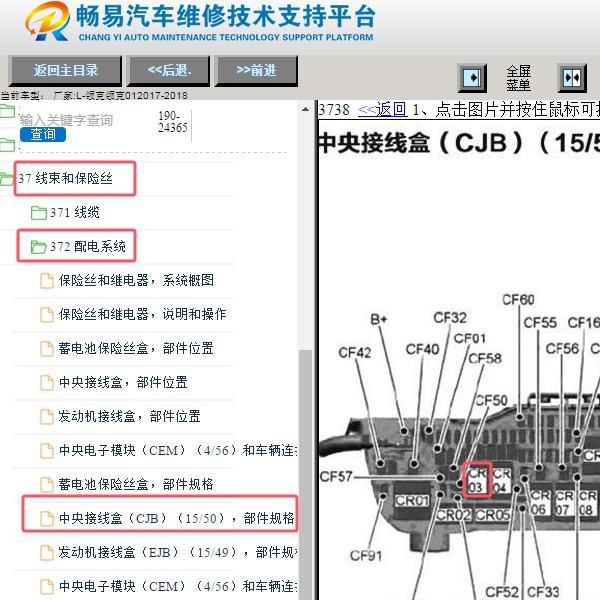Open 保险丝和继电器，说明和操作 document
Image resolution: width=600 pixels, height=600 pixels.
pos(142,315)
